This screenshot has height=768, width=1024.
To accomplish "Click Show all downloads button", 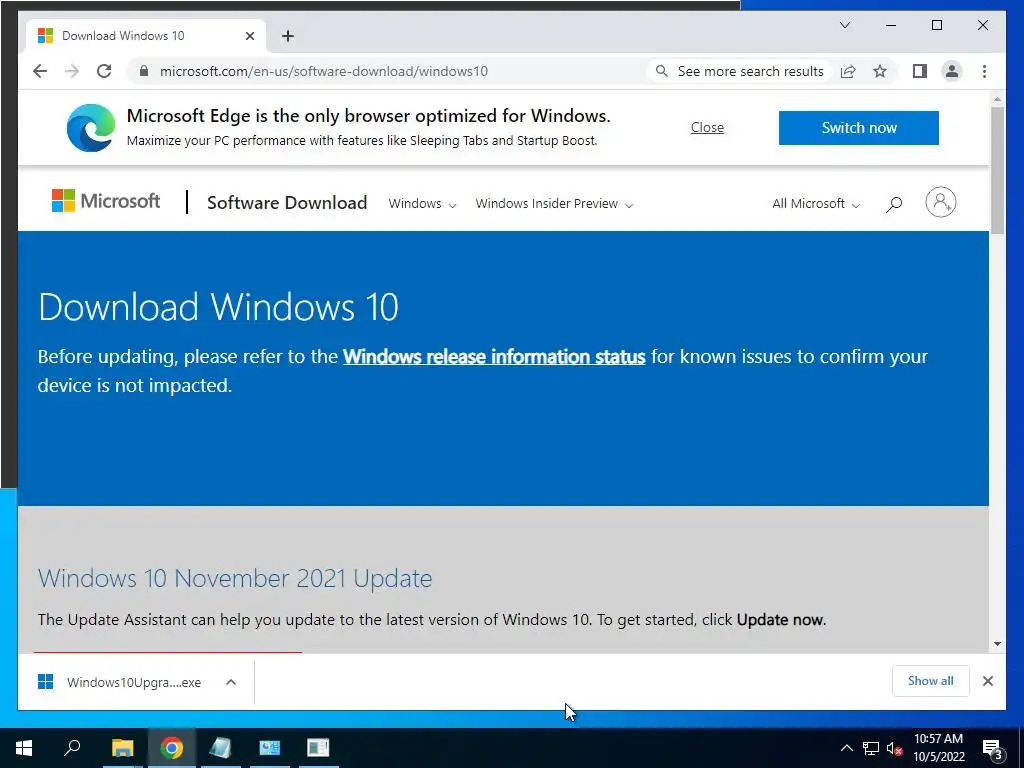I will click(x=931, y=681).
